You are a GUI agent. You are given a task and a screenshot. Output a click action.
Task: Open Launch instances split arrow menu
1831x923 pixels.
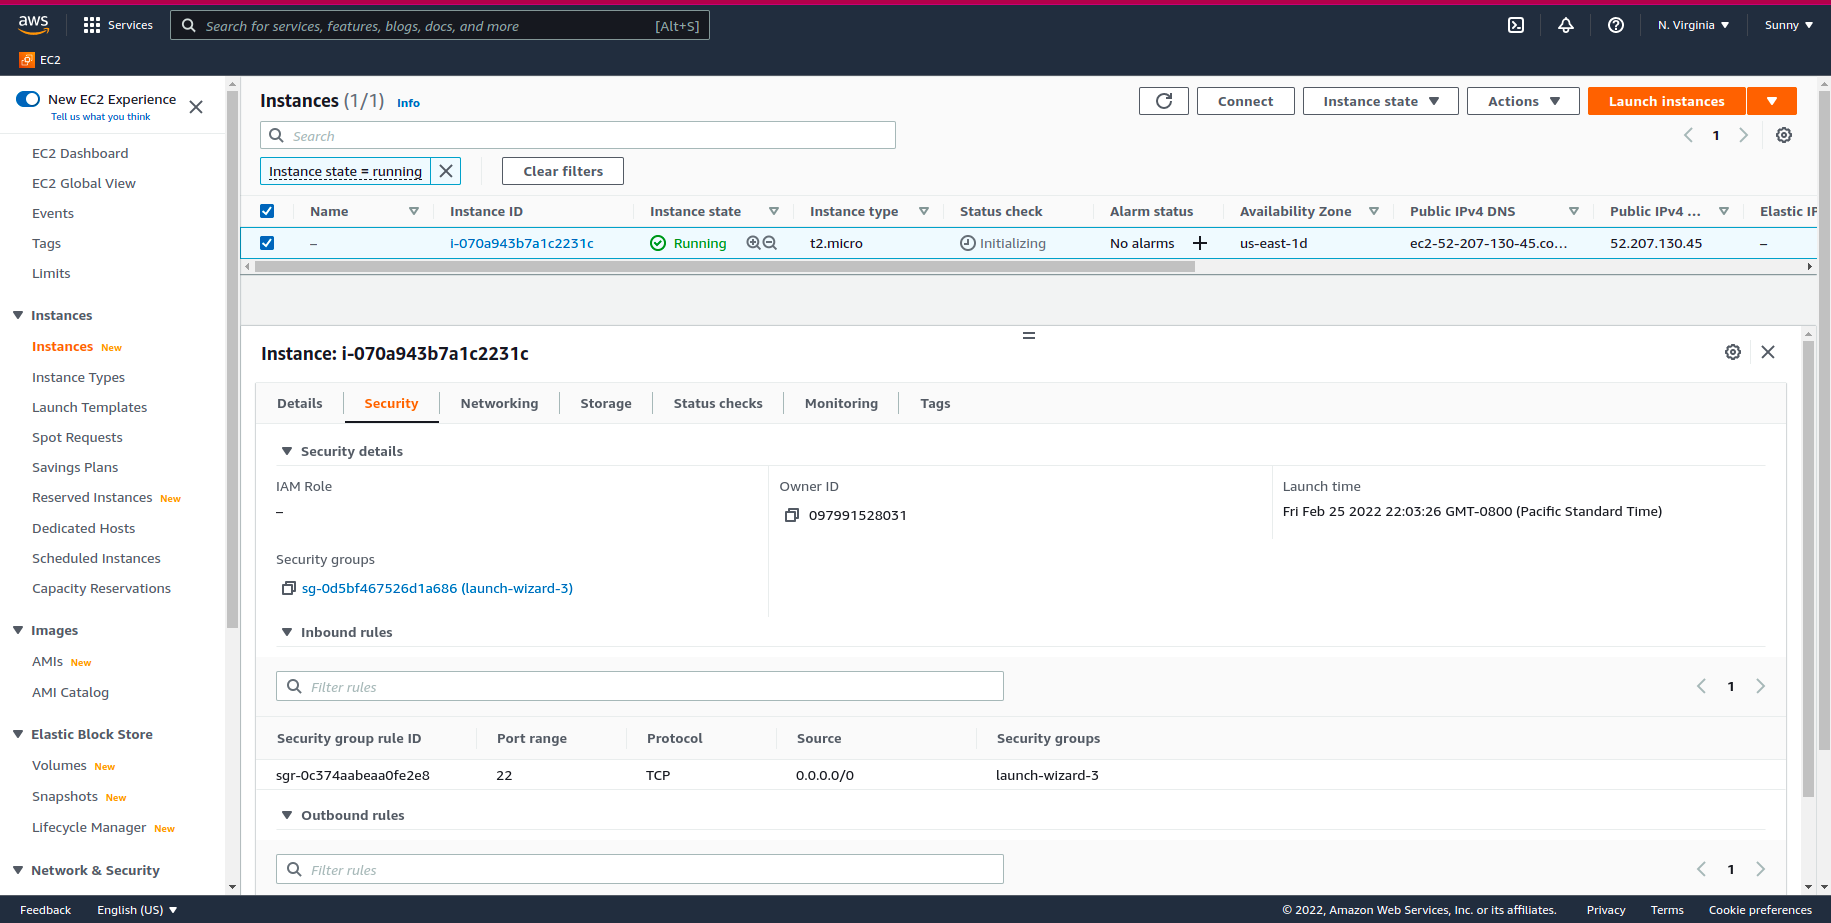click(x=1772, y=101)
